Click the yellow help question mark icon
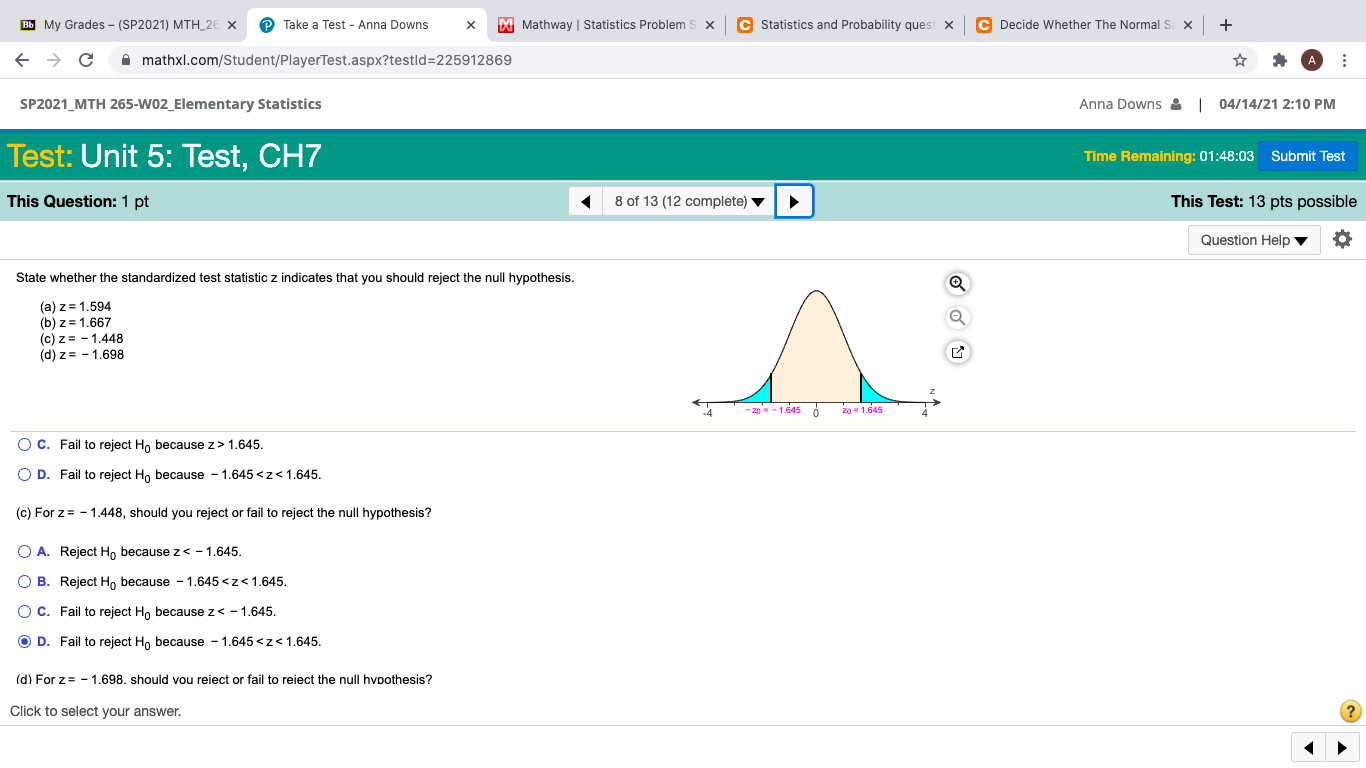The height and width of the screenshot is (768, 1366). pos(1349,711)
